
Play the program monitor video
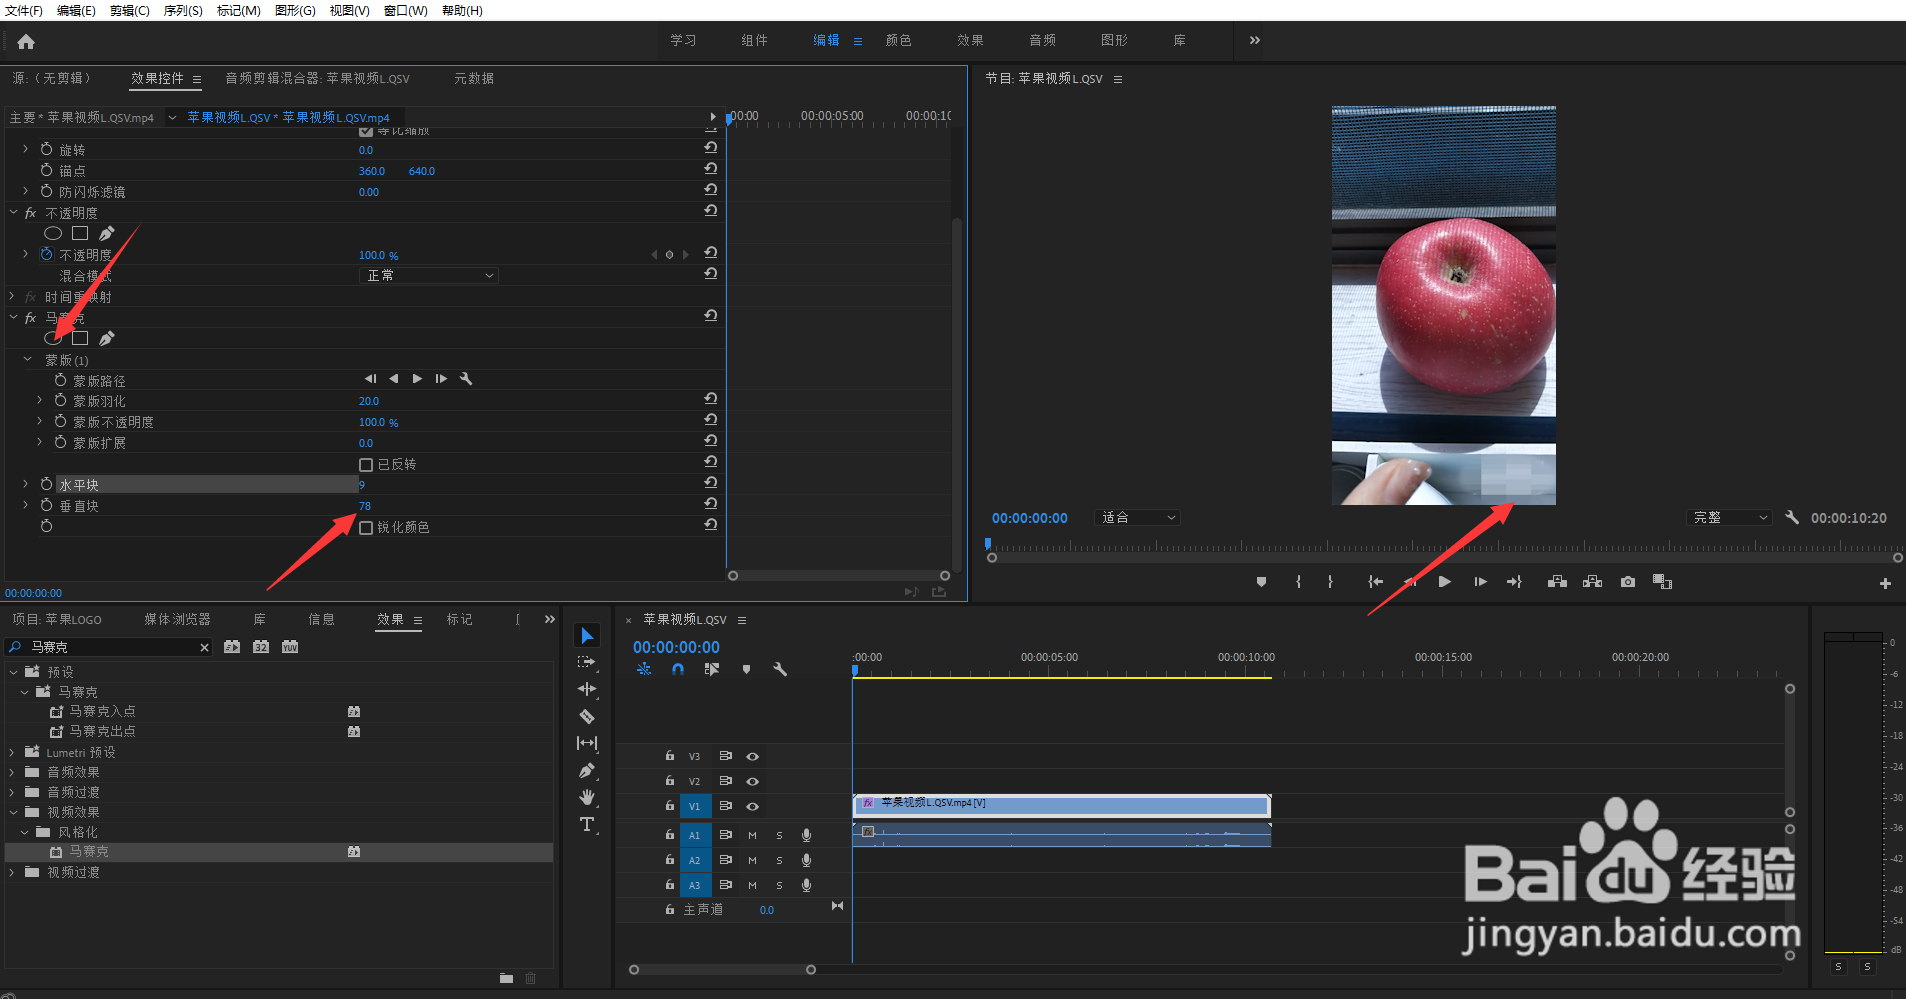pyautogui.click(x=1444, y=582)
